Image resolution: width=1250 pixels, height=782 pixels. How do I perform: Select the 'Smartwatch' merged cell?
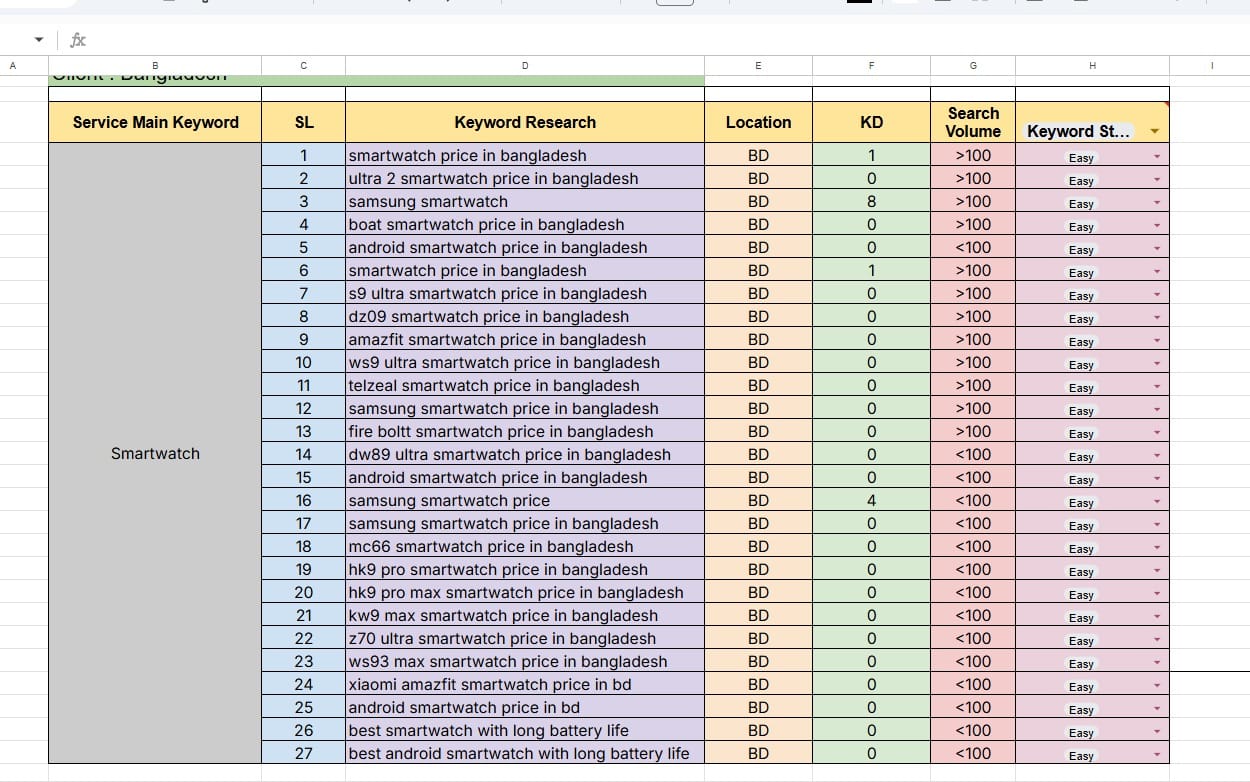(x=155, y=453)
